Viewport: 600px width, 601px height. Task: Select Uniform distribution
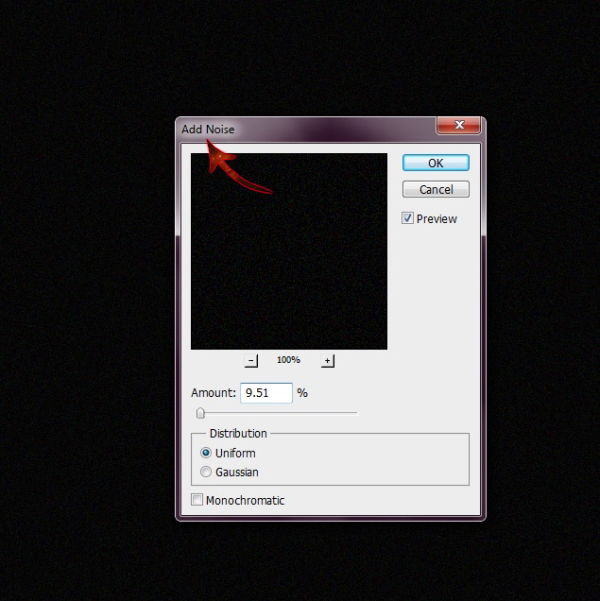[x=206, y=453]
